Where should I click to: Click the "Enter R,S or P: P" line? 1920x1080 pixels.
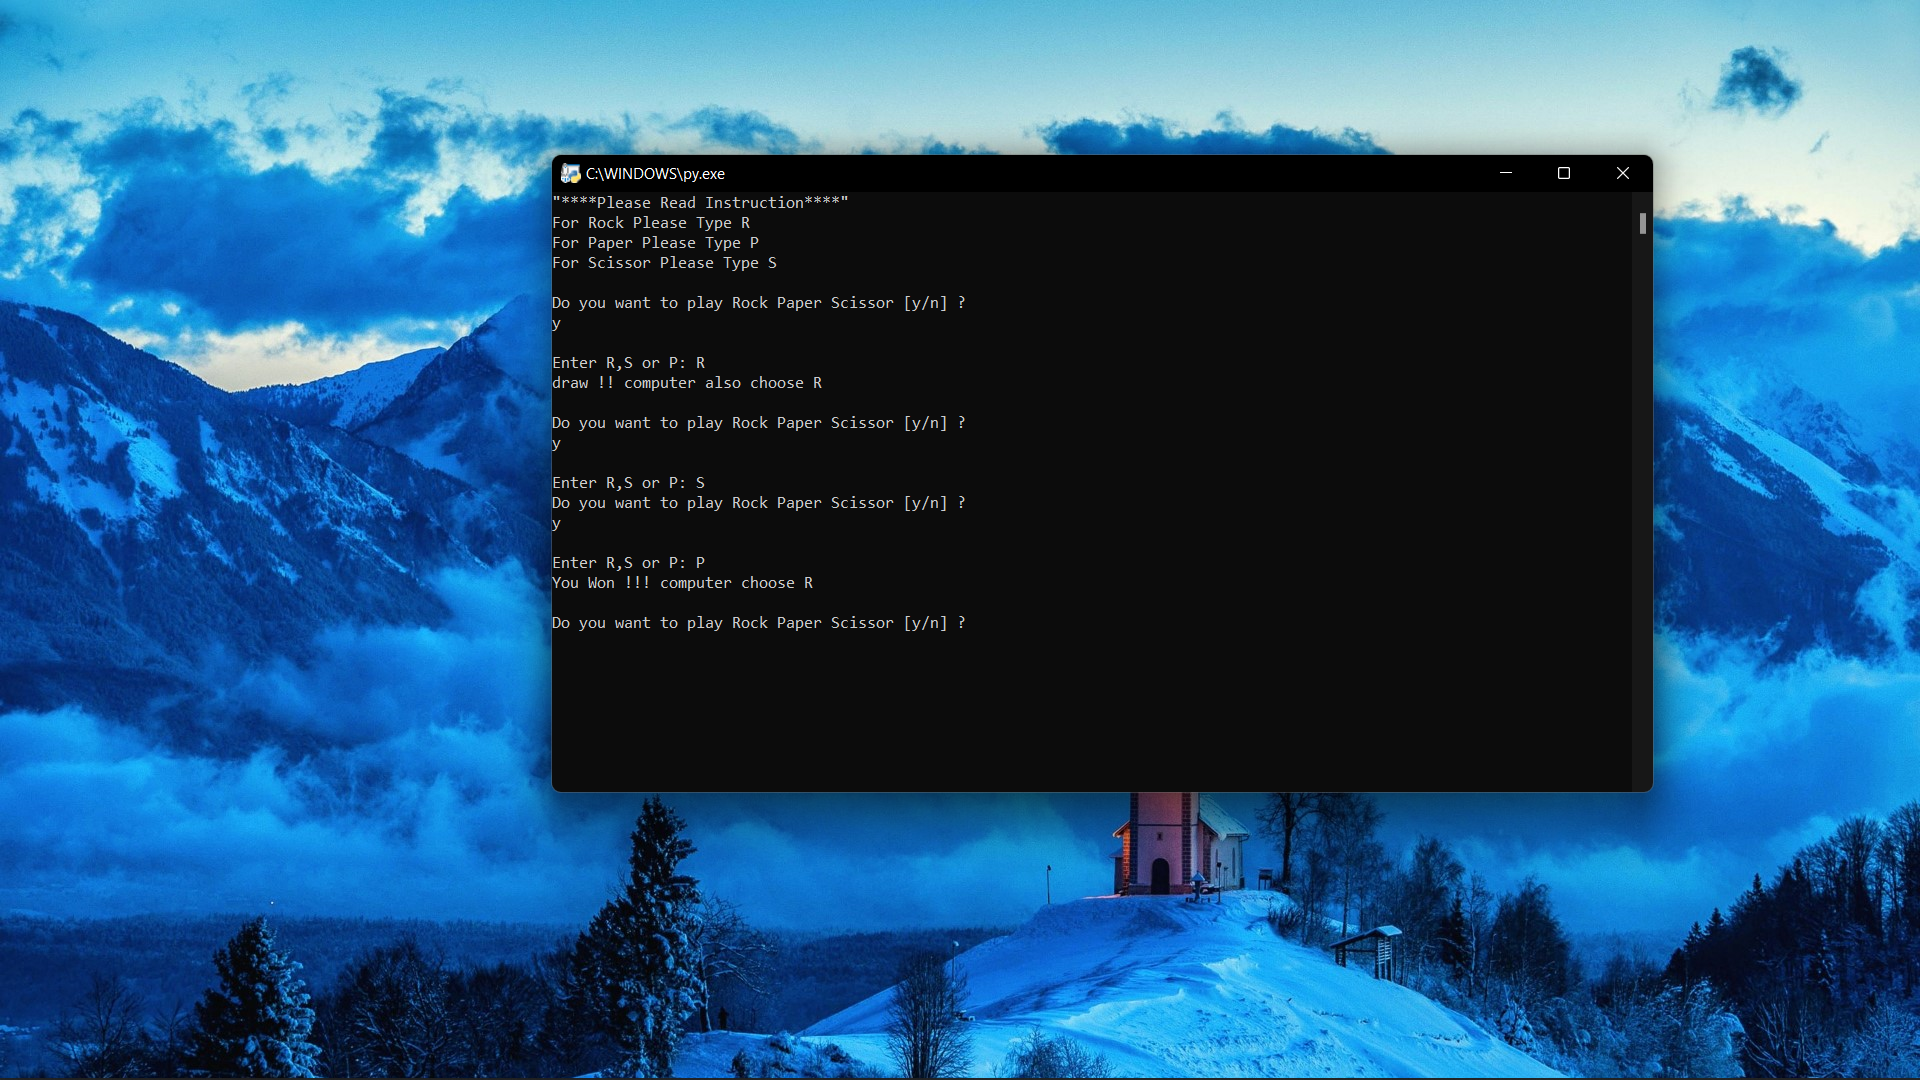(628, 563)
